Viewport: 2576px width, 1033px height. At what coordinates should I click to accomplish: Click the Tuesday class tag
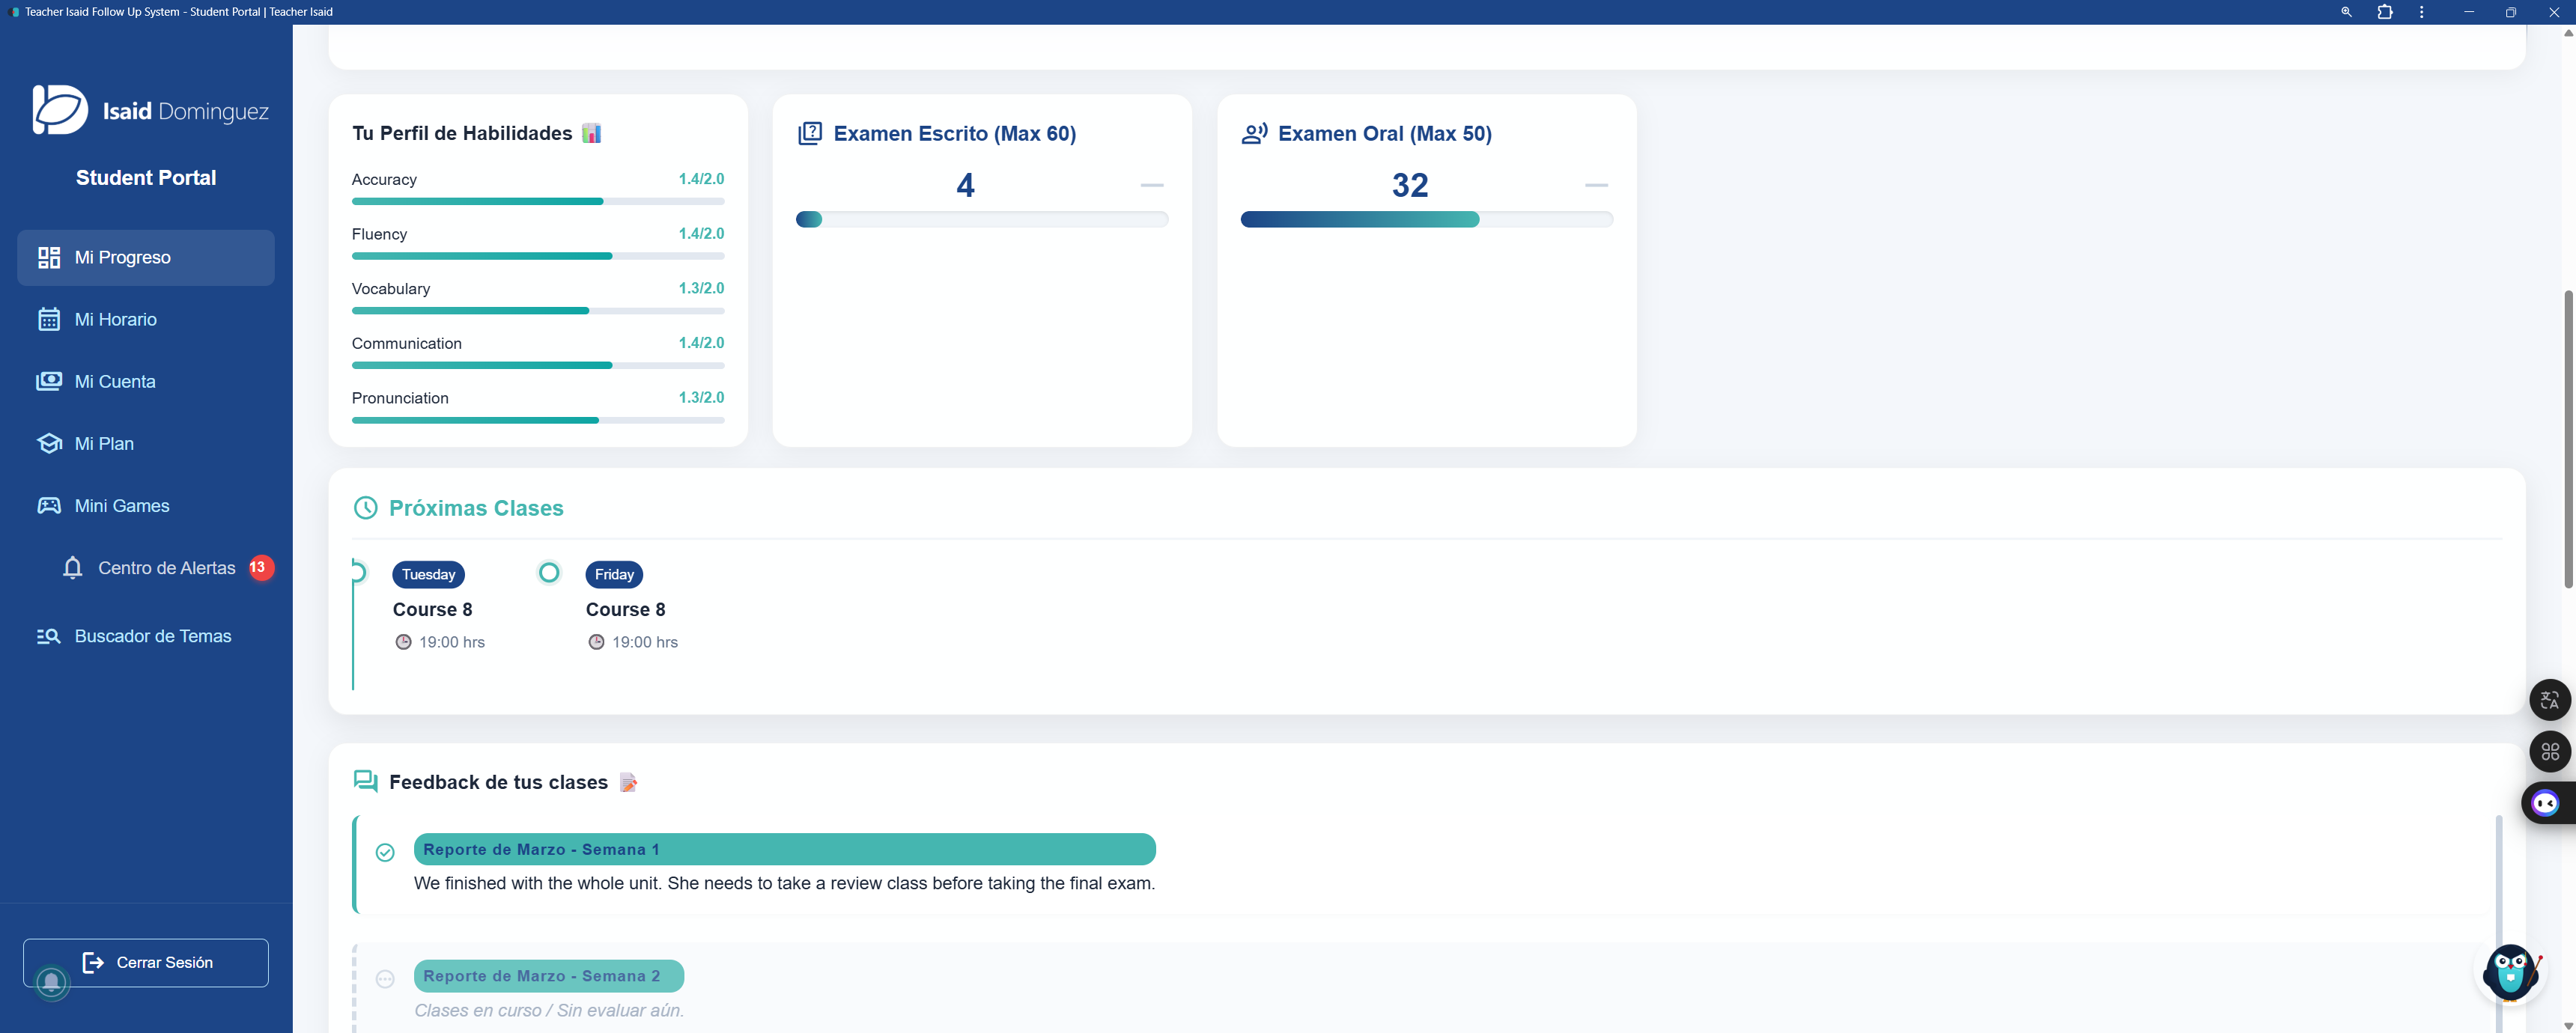(428, 575)
